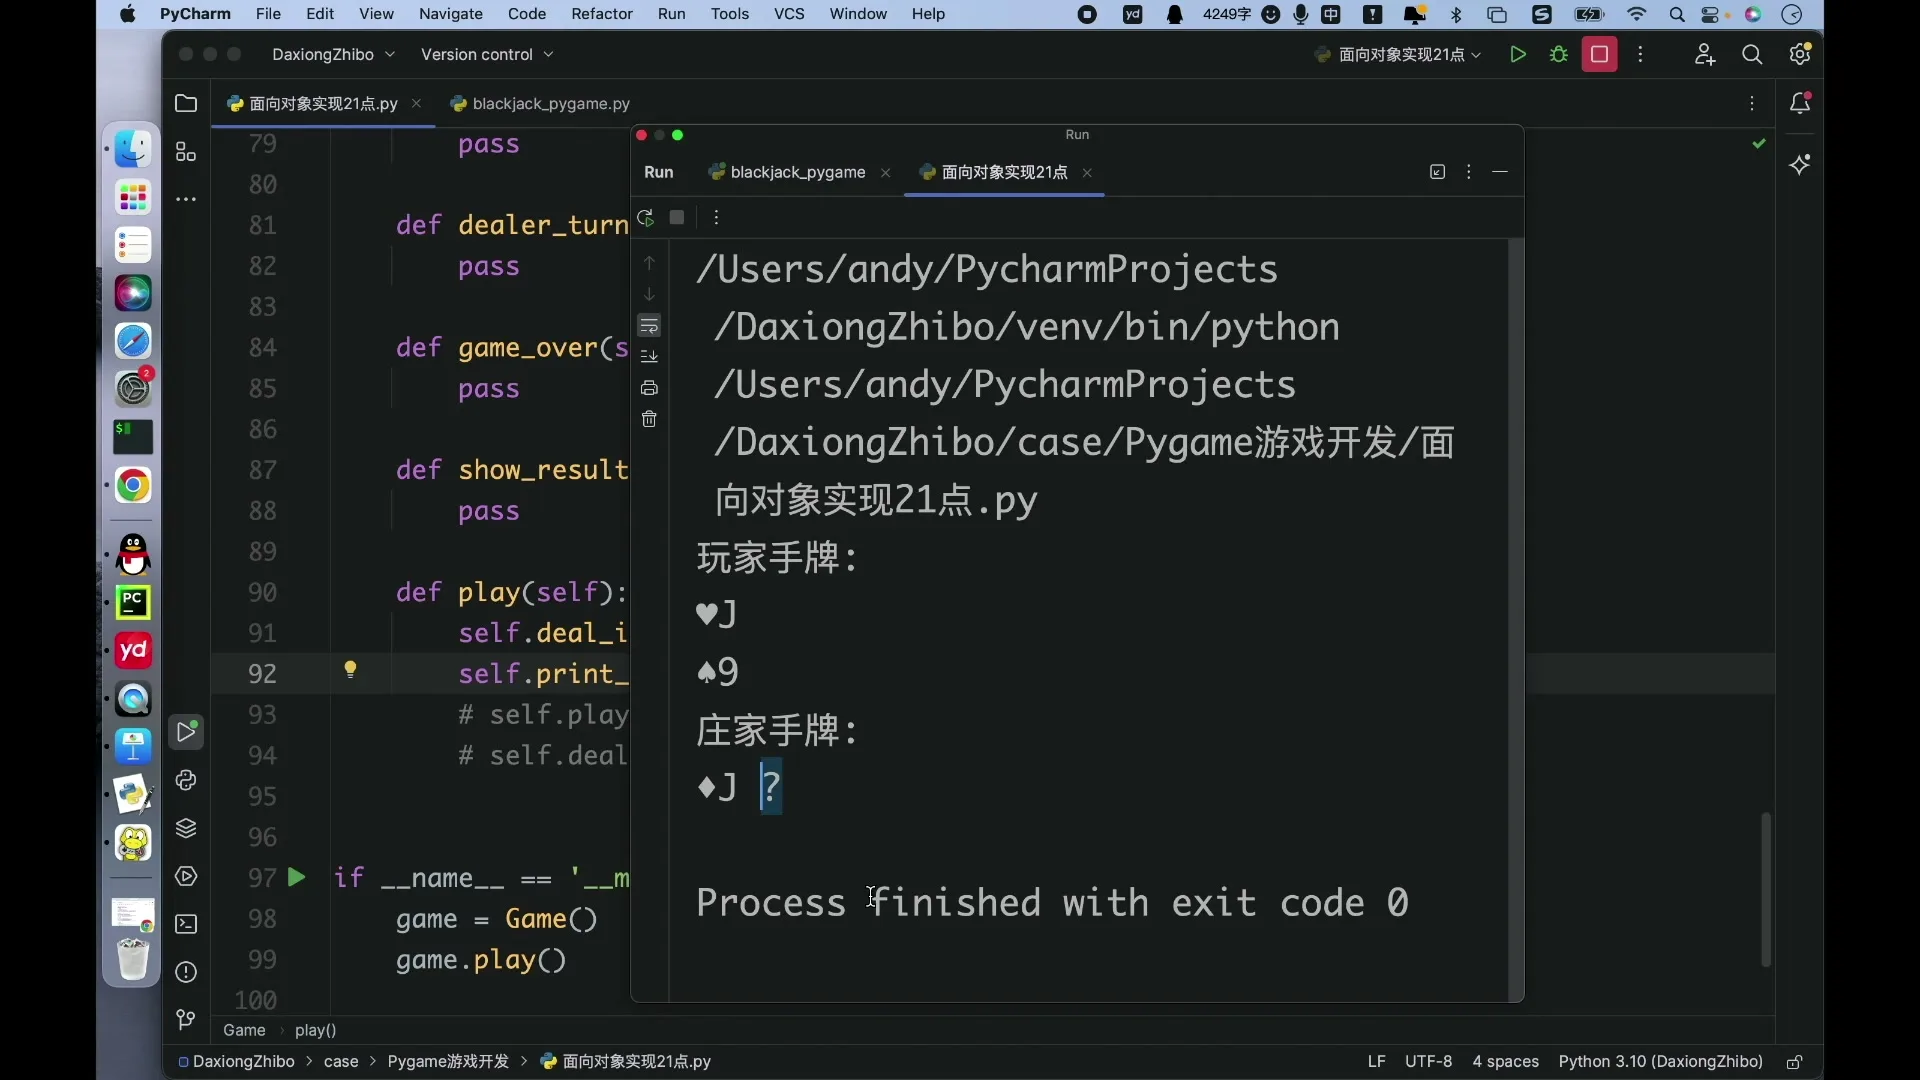This screenshot has width=1920, height=1080.
Task: Rerun the script in Run window
Action: point(646,218)
